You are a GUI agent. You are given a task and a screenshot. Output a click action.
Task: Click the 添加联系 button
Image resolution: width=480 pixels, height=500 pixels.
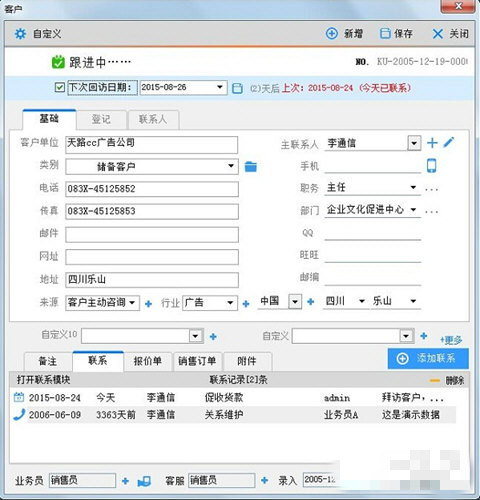click(x=428, y=359)
